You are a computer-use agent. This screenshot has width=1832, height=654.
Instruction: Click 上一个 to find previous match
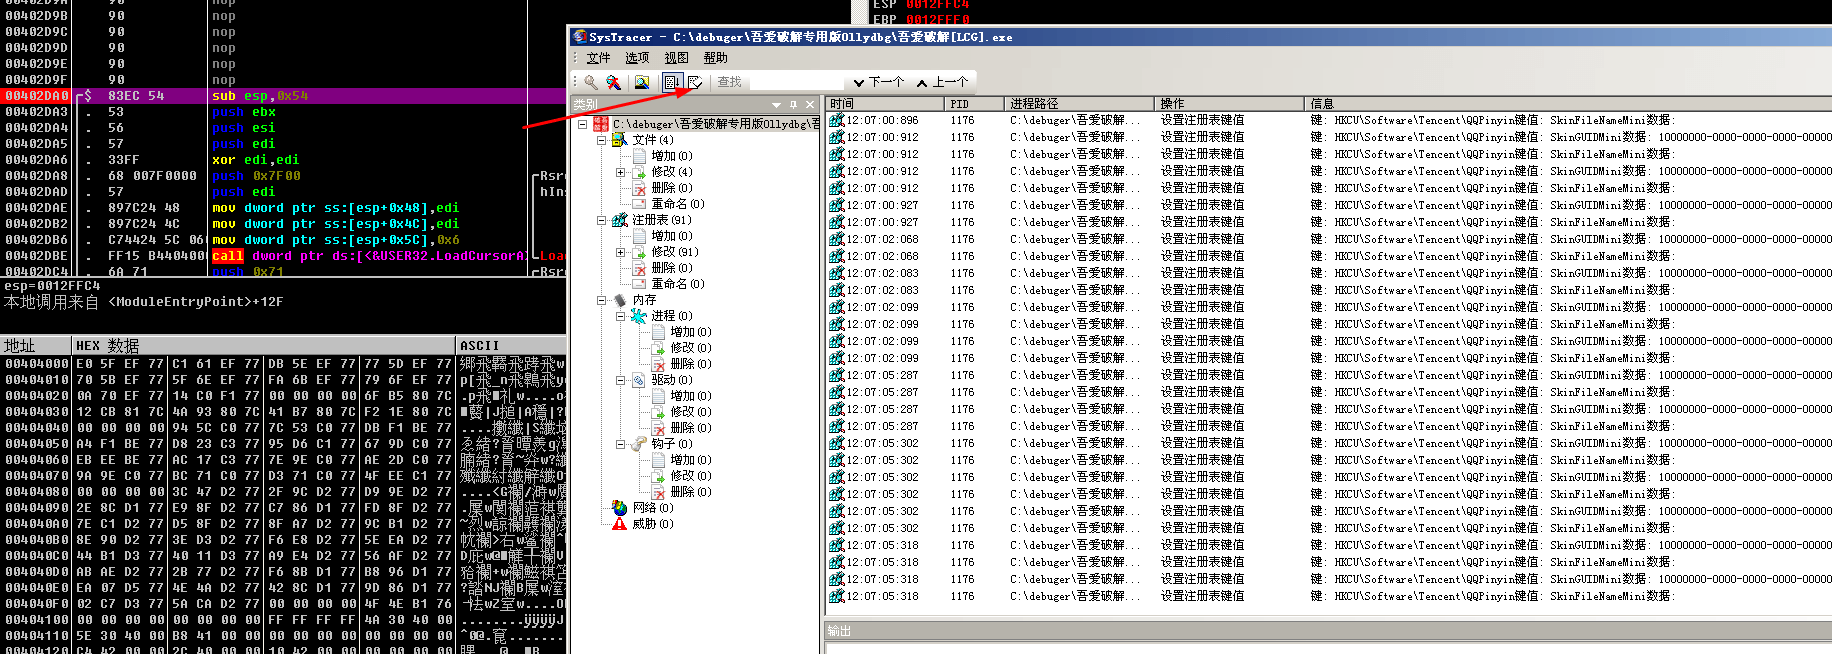pos(942,82)
